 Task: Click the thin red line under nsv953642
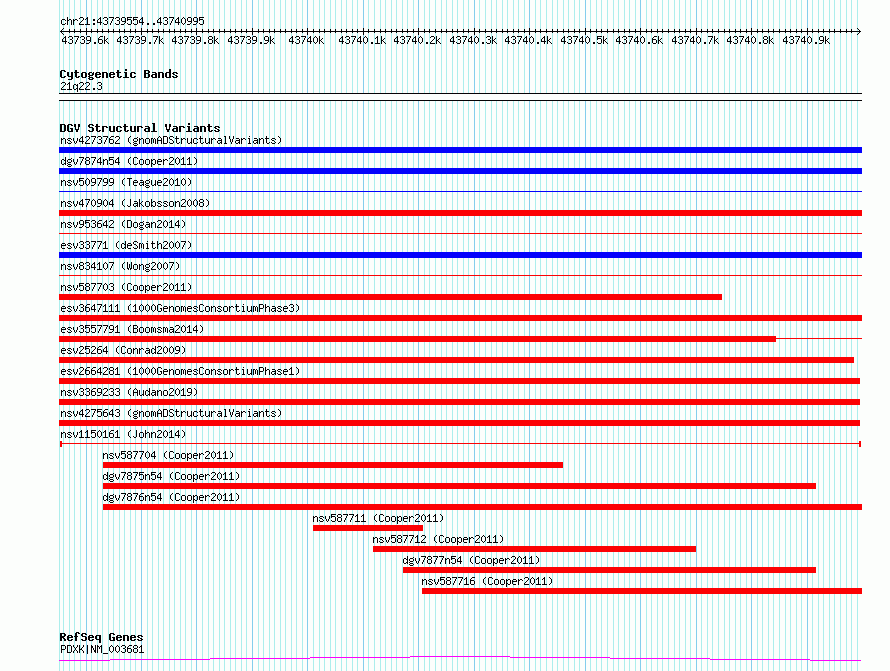click(460, 234)
